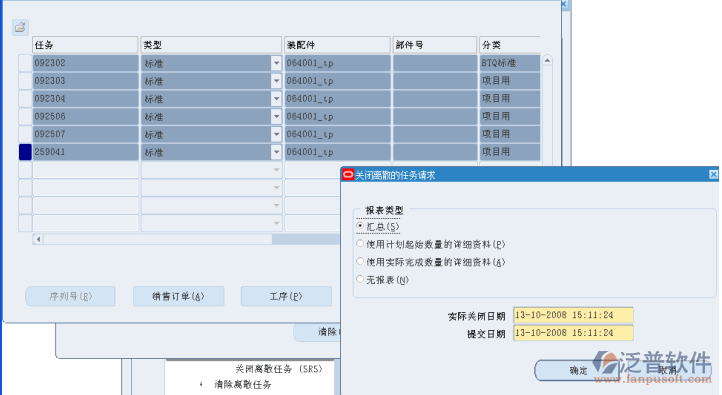Open the 类型 dropdown for task 092304
The width and height of the screenshot is (722, 395).
point(276,99)
